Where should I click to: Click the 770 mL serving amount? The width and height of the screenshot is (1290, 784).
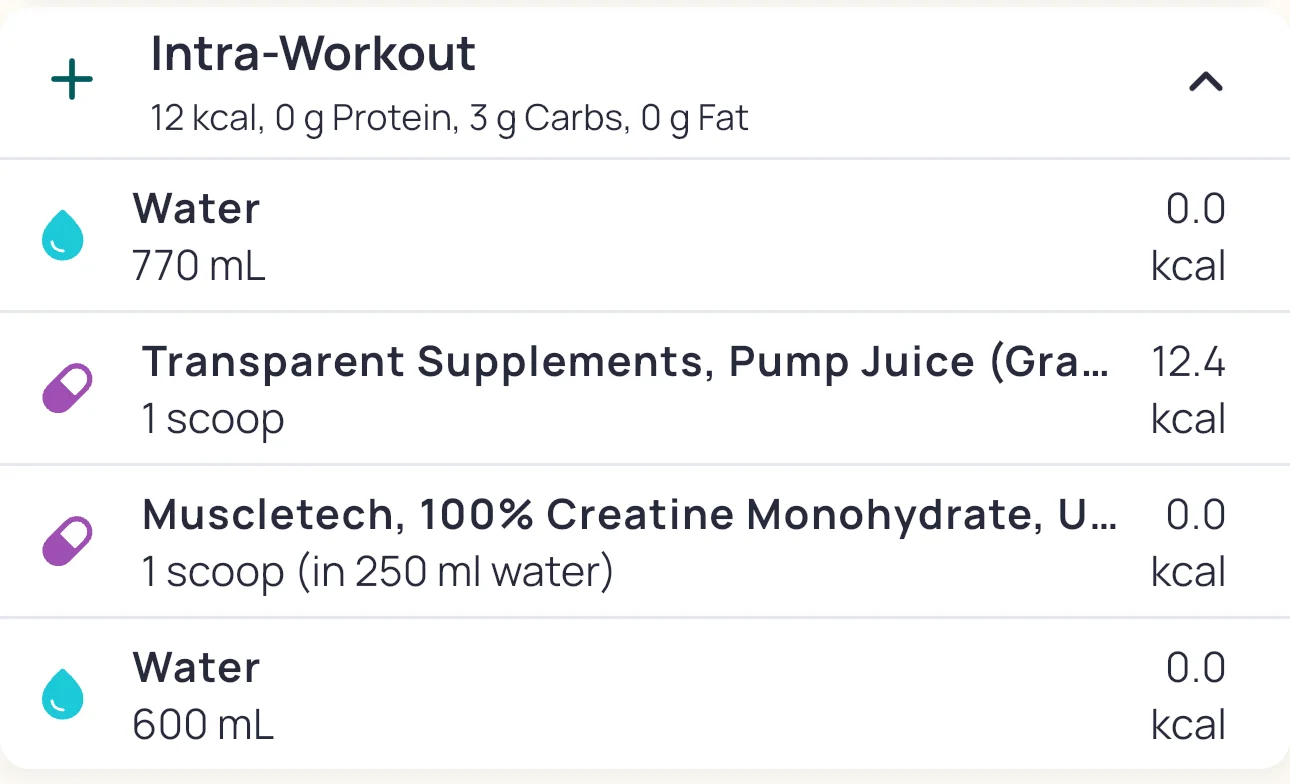click(x=199, y=266)
